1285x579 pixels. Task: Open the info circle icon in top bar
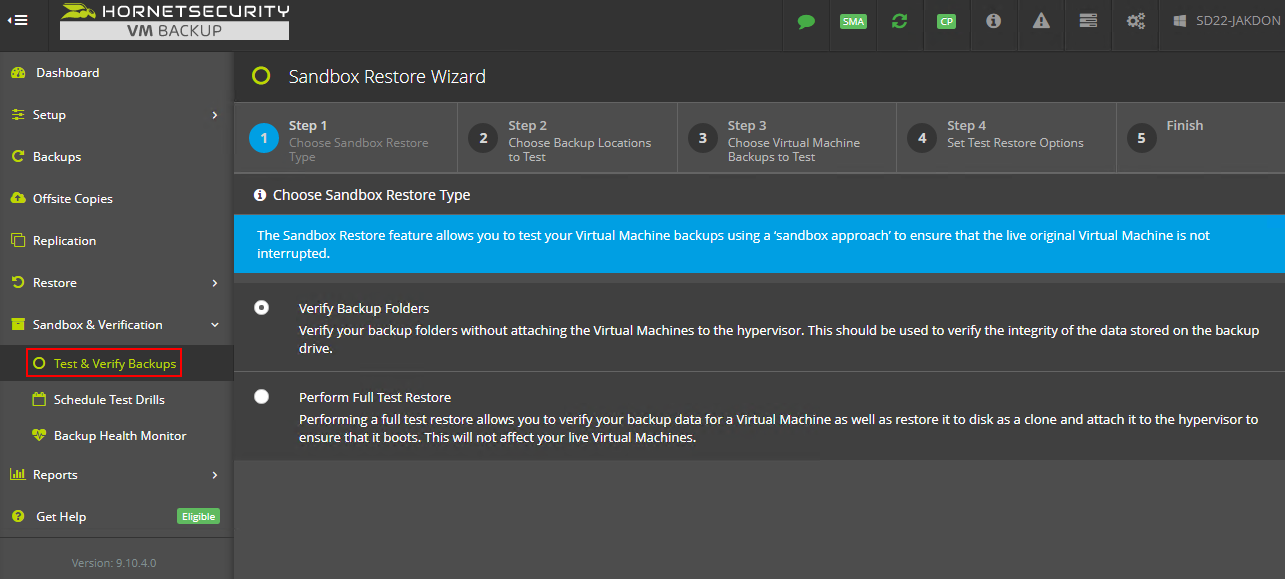point(993,21)
